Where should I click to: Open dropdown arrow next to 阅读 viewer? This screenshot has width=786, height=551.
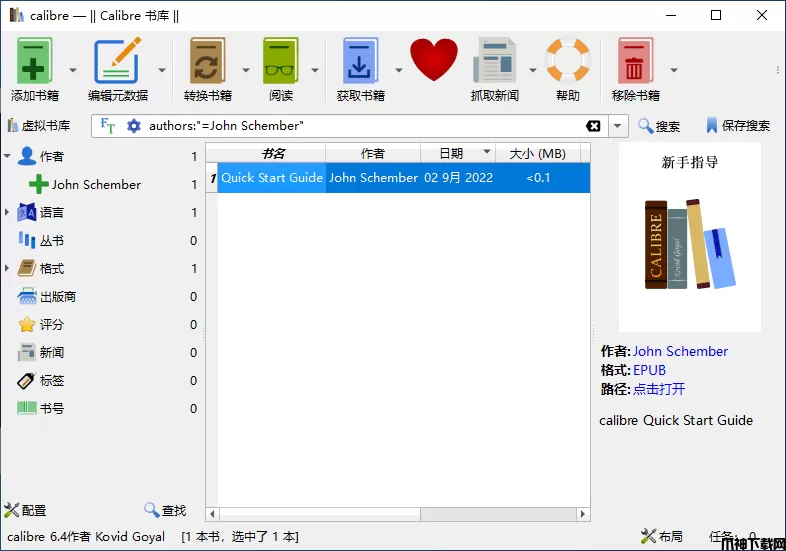pyautogui.click(x=315, y=70)
